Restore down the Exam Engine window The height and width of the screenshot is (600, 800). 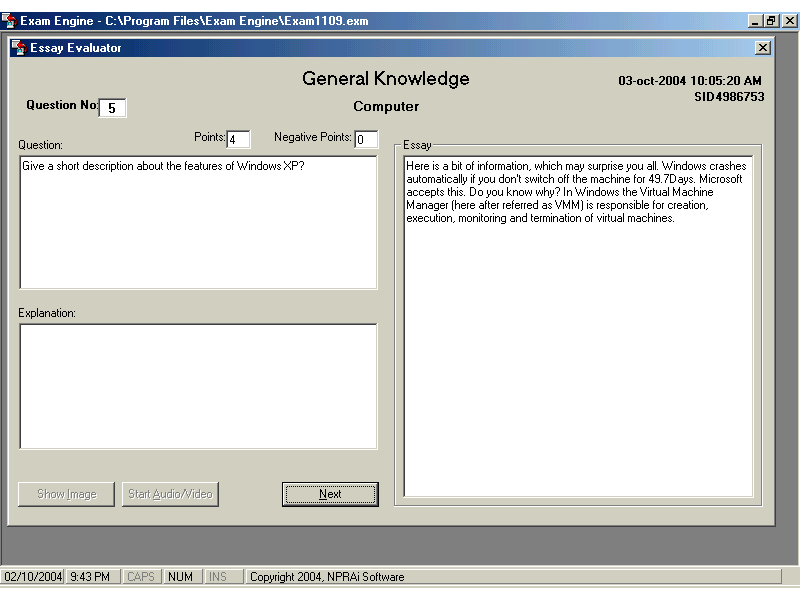pos(771,20)
